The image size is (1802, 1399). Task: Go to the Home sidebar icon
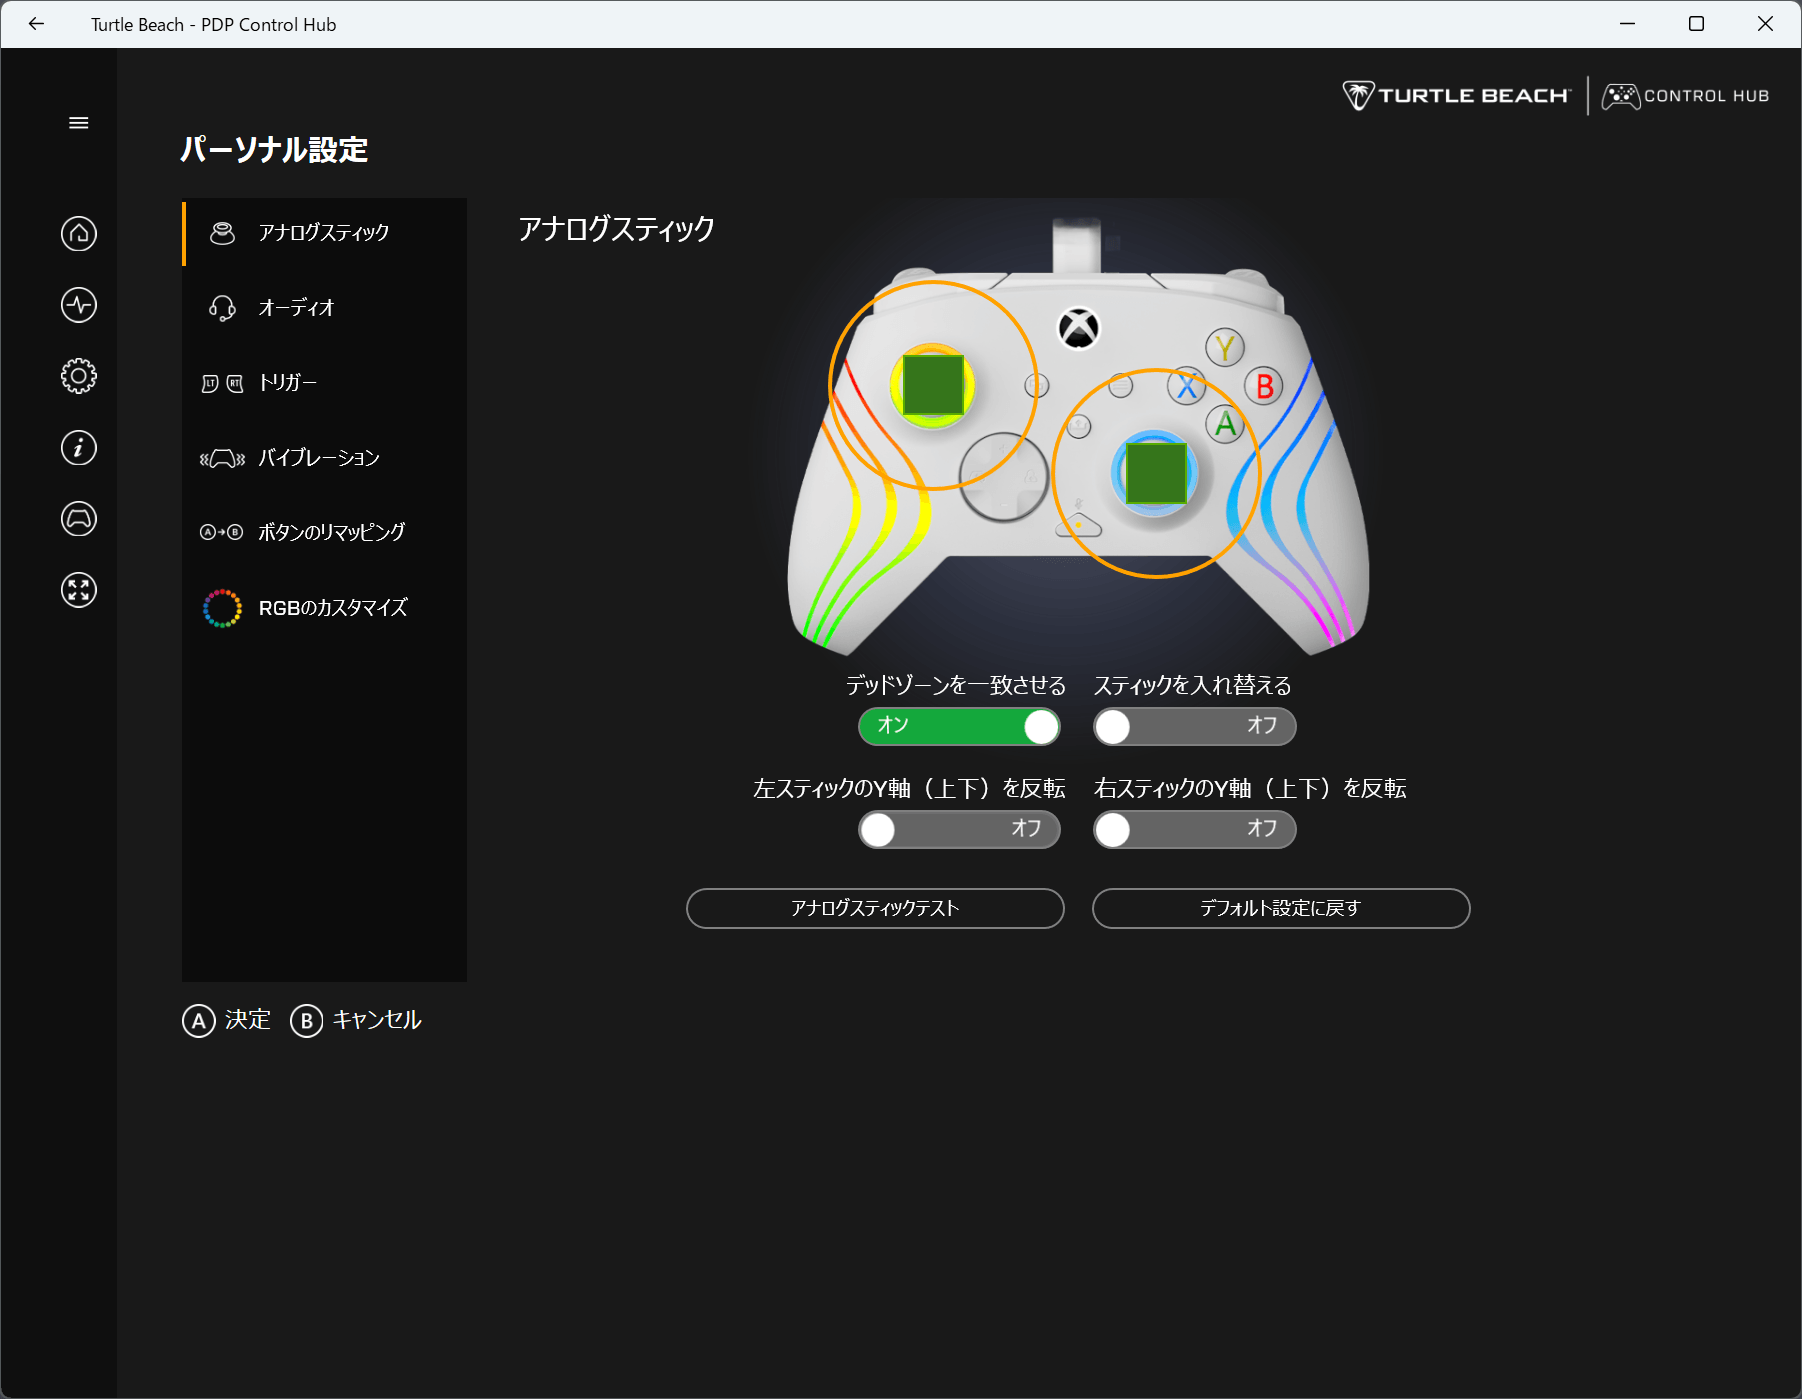(78, 234)
